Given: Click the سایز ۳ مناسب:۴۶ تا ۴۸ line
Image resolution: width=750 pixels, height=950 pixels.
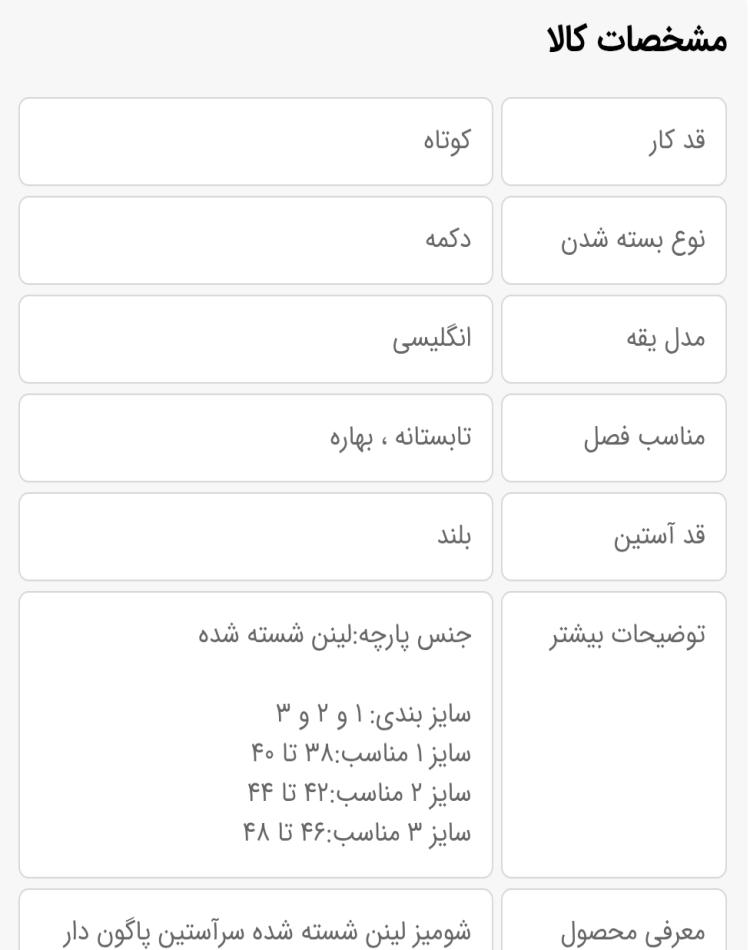Looking at the screenshot, I should pos(357,832).
